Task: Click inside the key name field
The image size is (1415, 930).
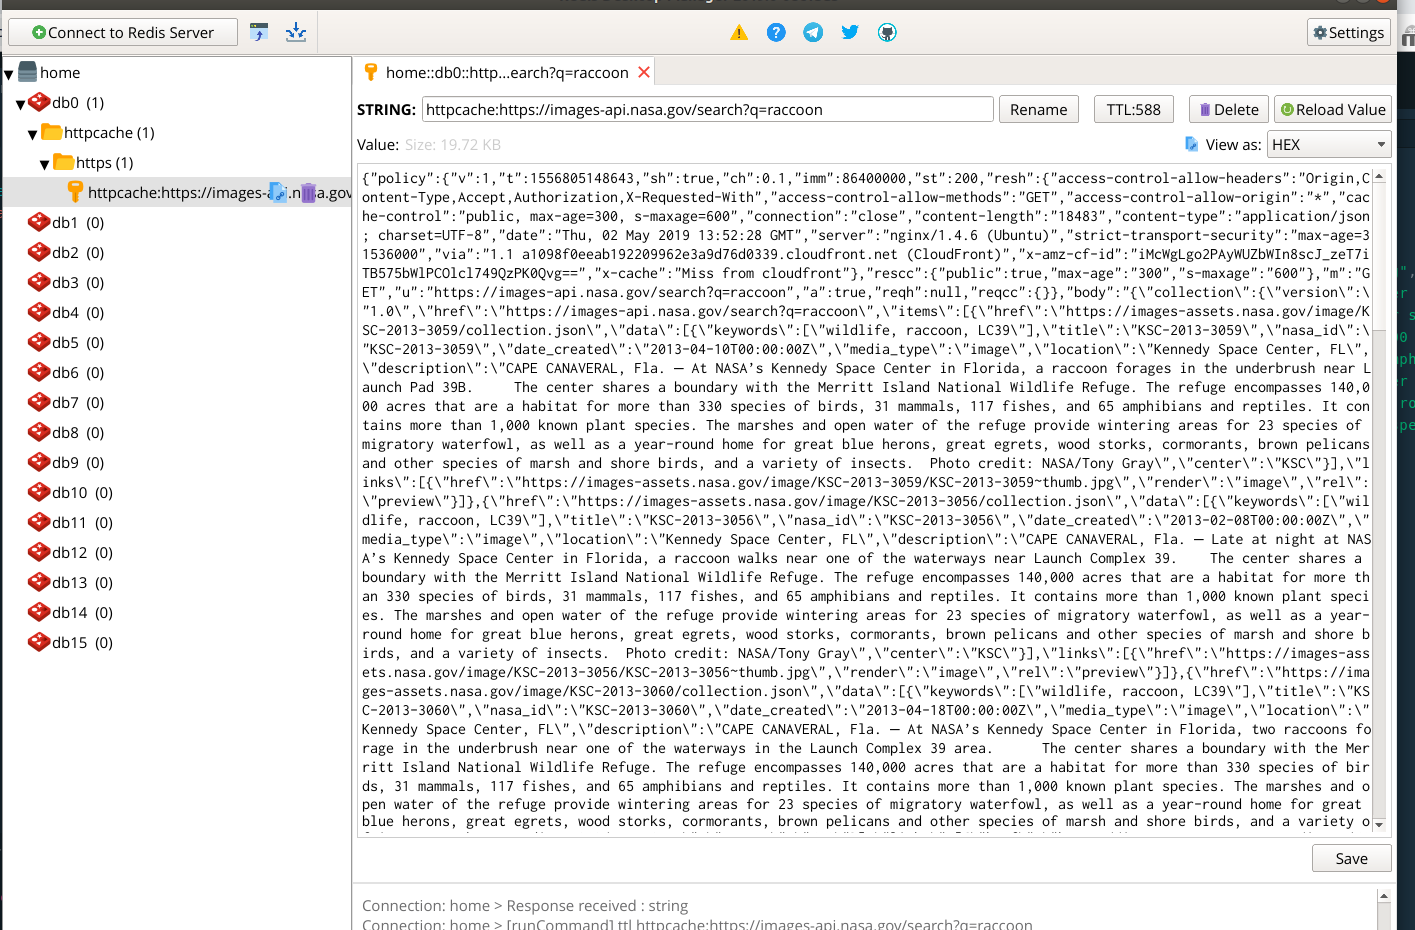Action: [707, 109]
